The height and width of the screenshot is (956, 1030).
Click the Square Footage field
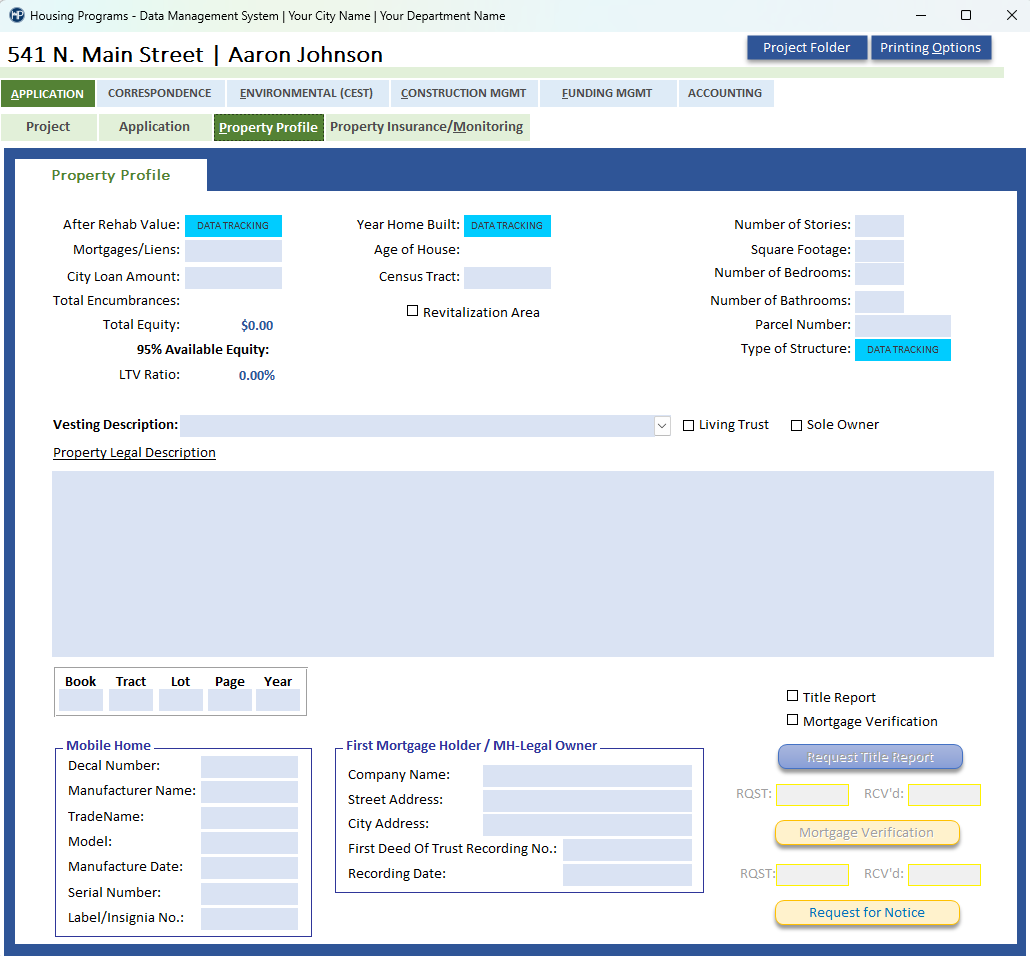(879, 250)
